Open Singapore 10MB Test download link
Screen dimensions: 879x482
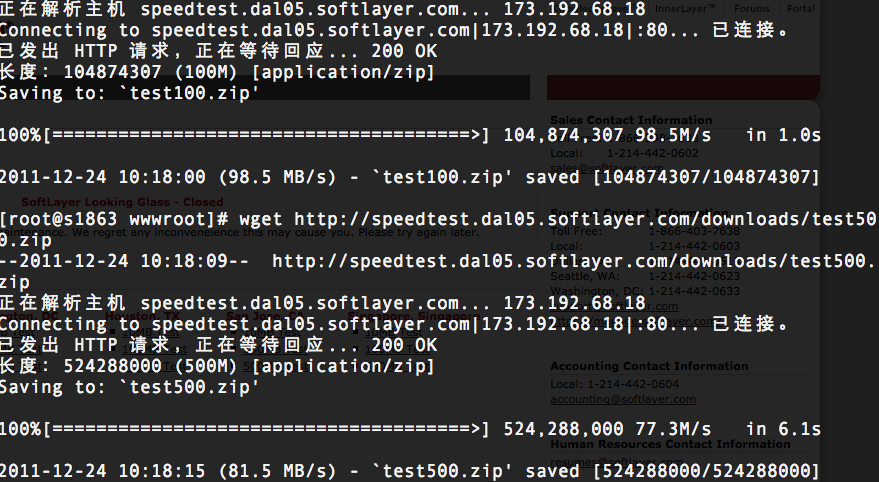click(394, 332)
